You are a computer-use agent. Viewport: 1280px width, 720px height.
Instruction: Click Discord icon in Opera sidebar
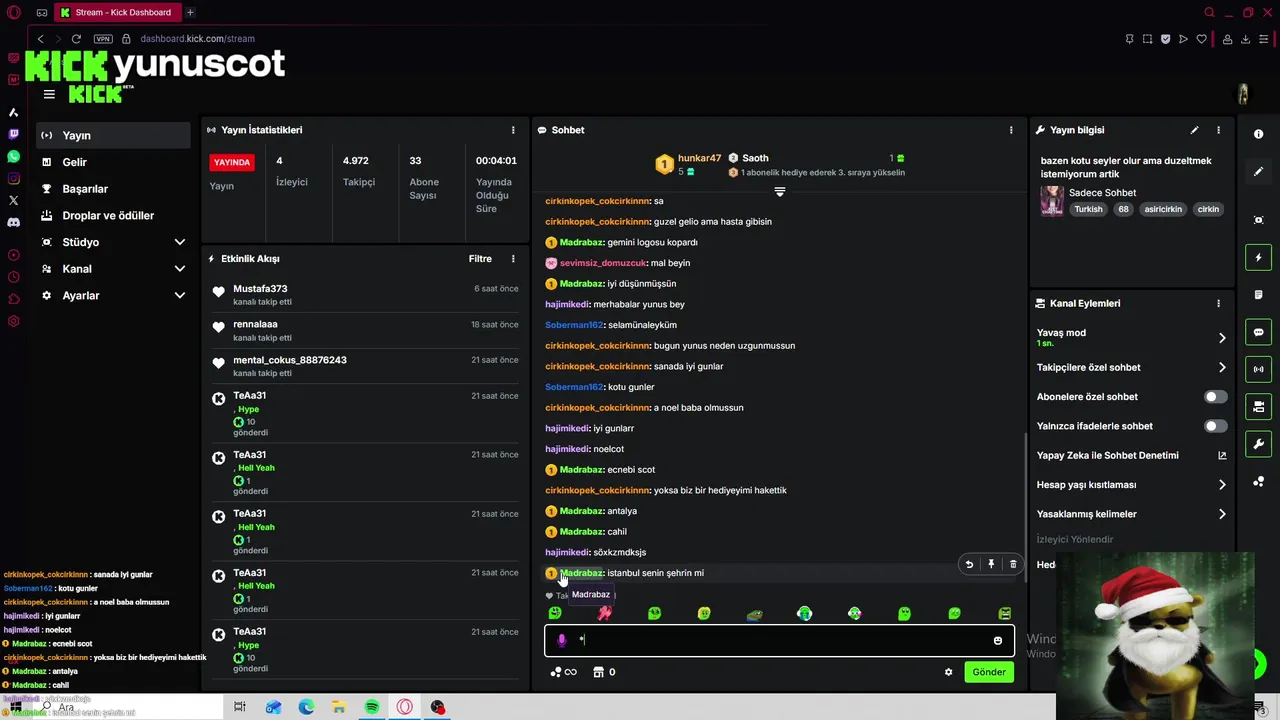pos(13,223)
